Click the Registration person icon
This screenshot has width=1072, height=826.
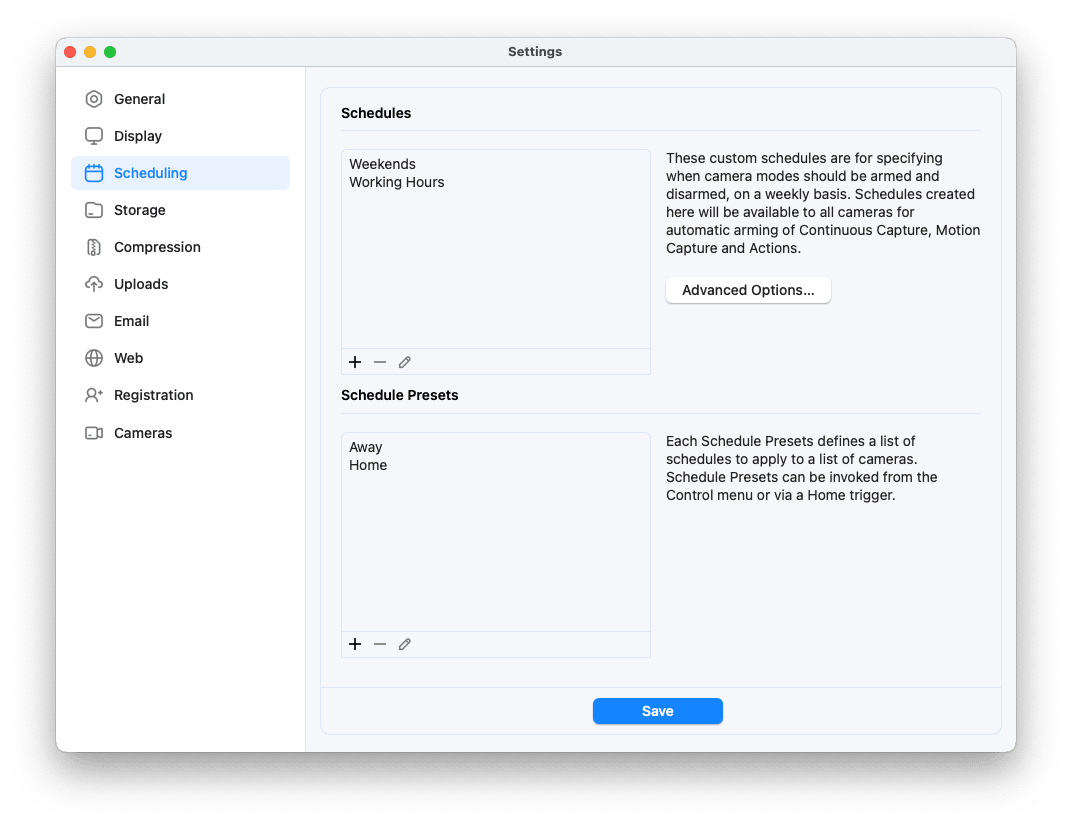93,395
